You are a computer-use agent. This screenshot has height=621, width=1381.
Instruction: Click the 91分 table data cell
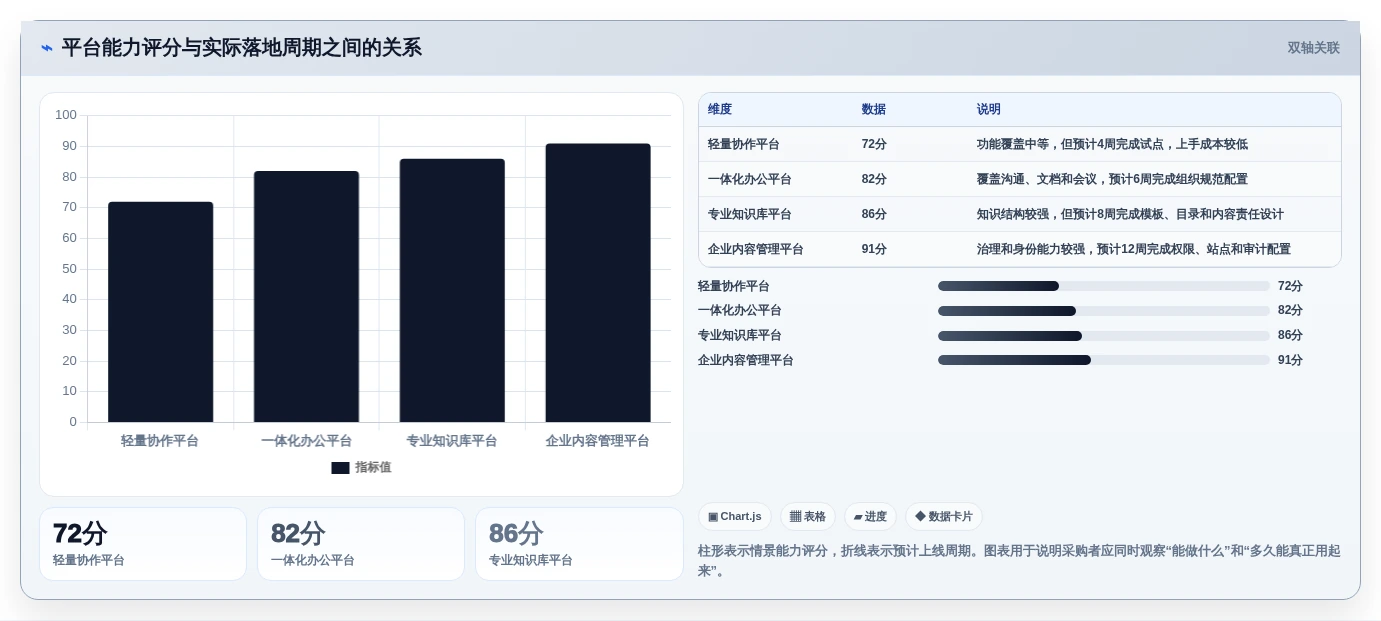(874, 249)
